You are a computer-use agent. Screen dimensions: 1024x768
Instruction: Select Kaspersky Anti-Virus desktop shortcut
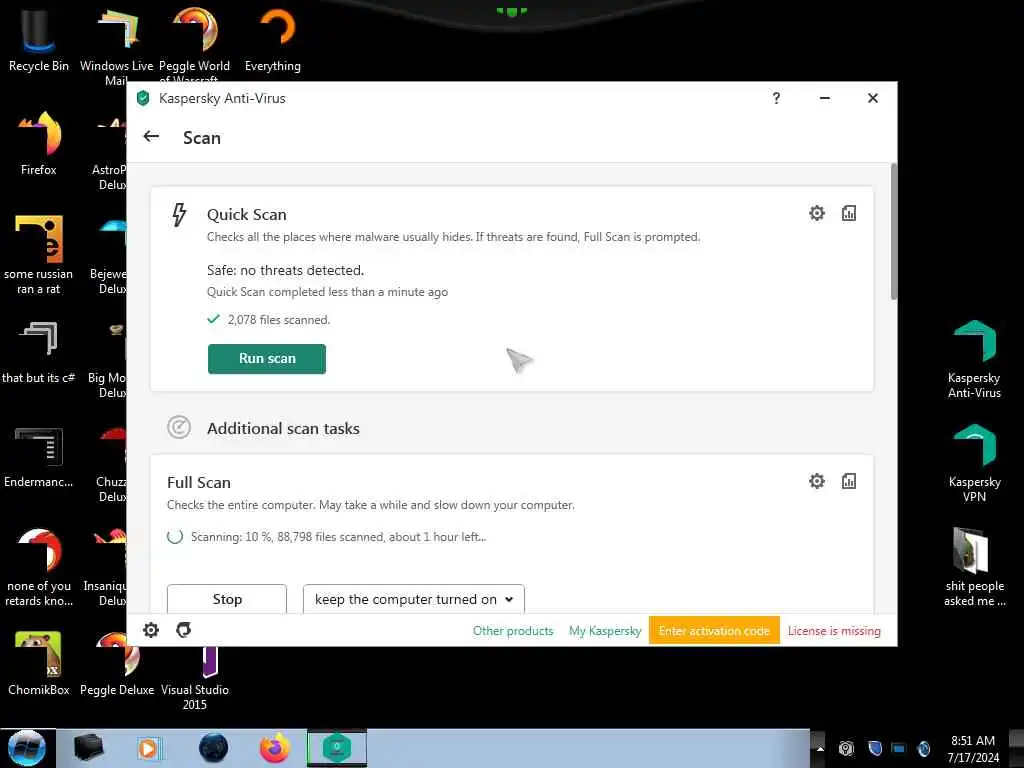974,359
